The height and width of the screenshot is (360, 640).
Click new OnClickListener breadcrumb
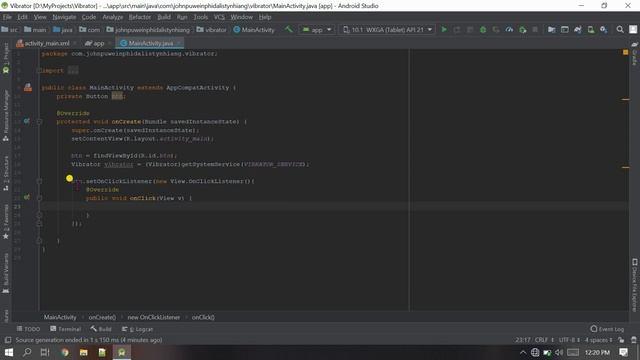coord(153,317)
